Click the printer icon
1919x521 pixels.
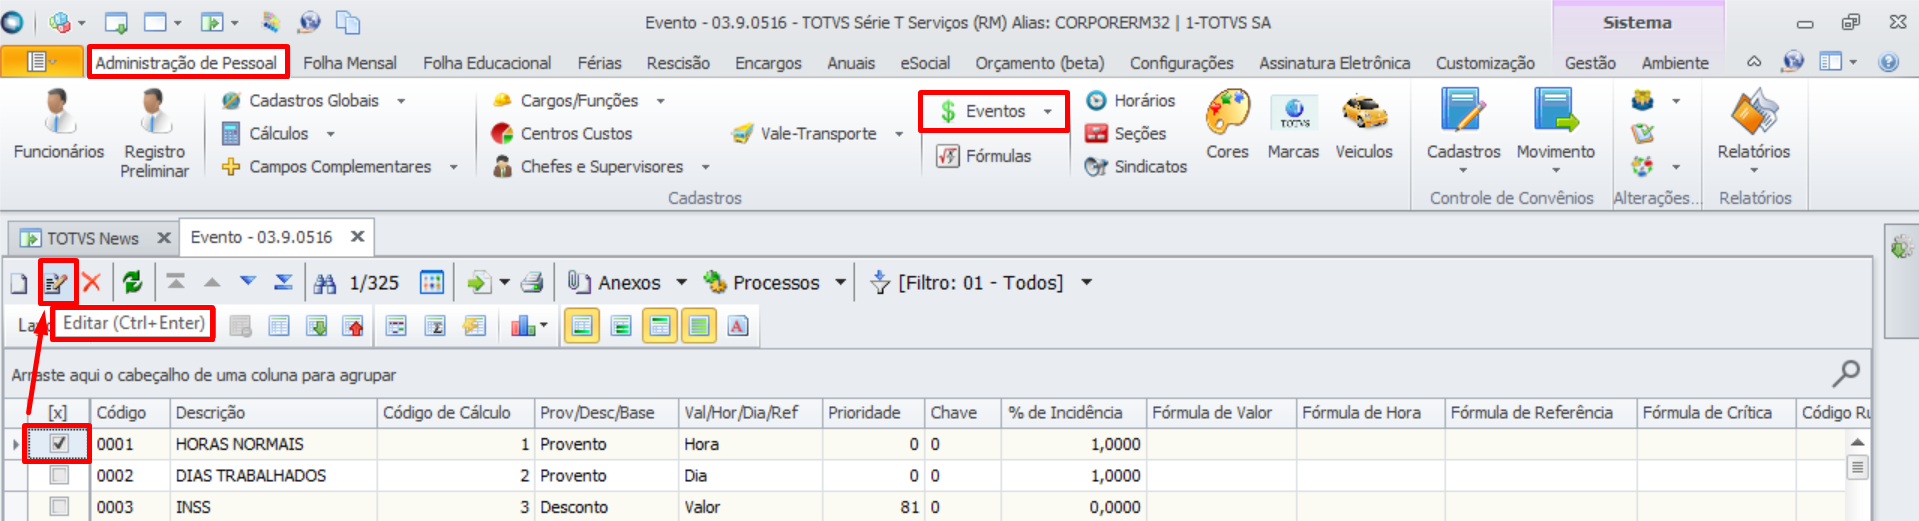click(x=532, y=283)
